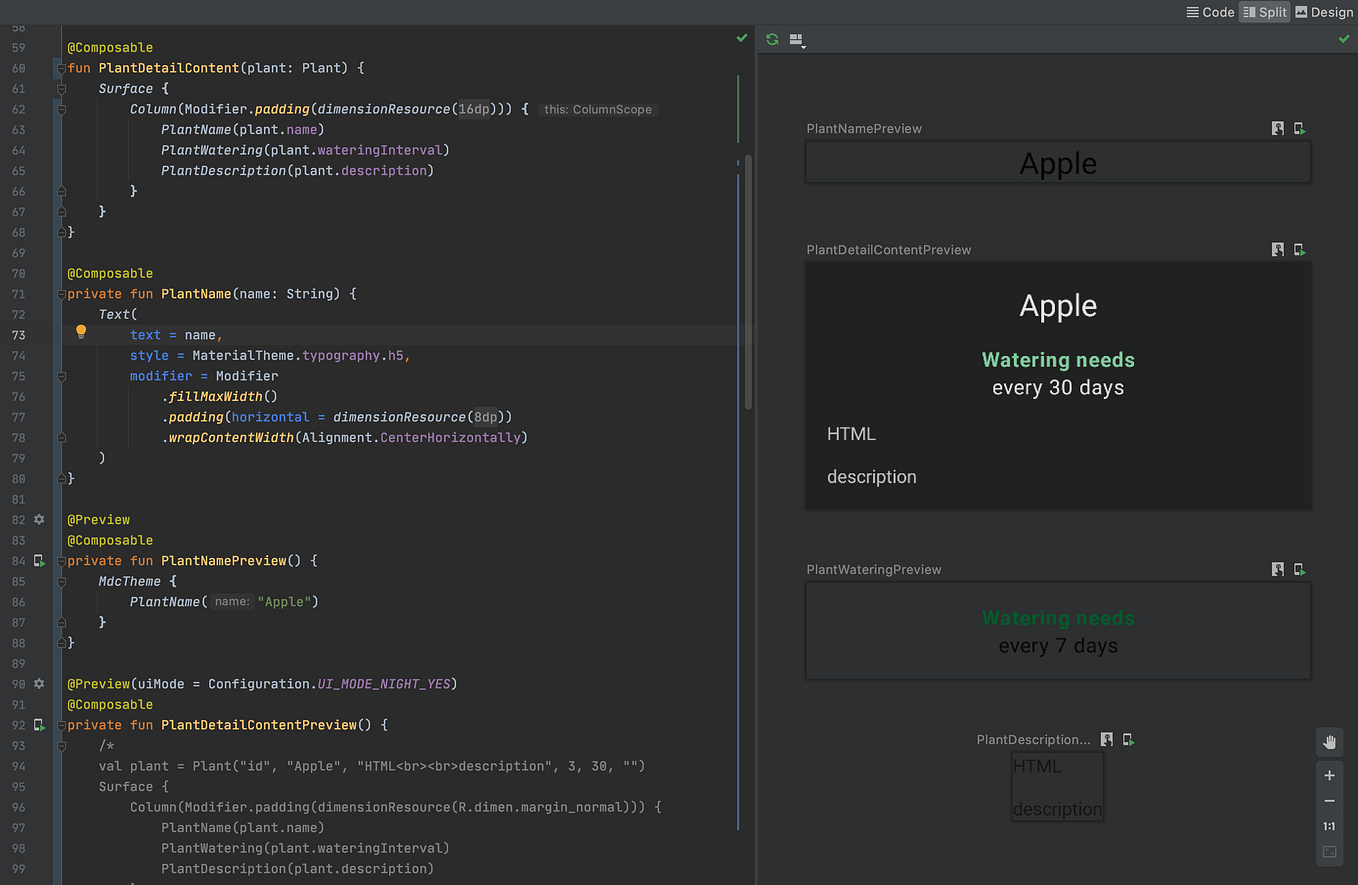Zoom out using the minus button
The height and width of the screenshot is (885, 1358).
click(x=1329, y=800)
